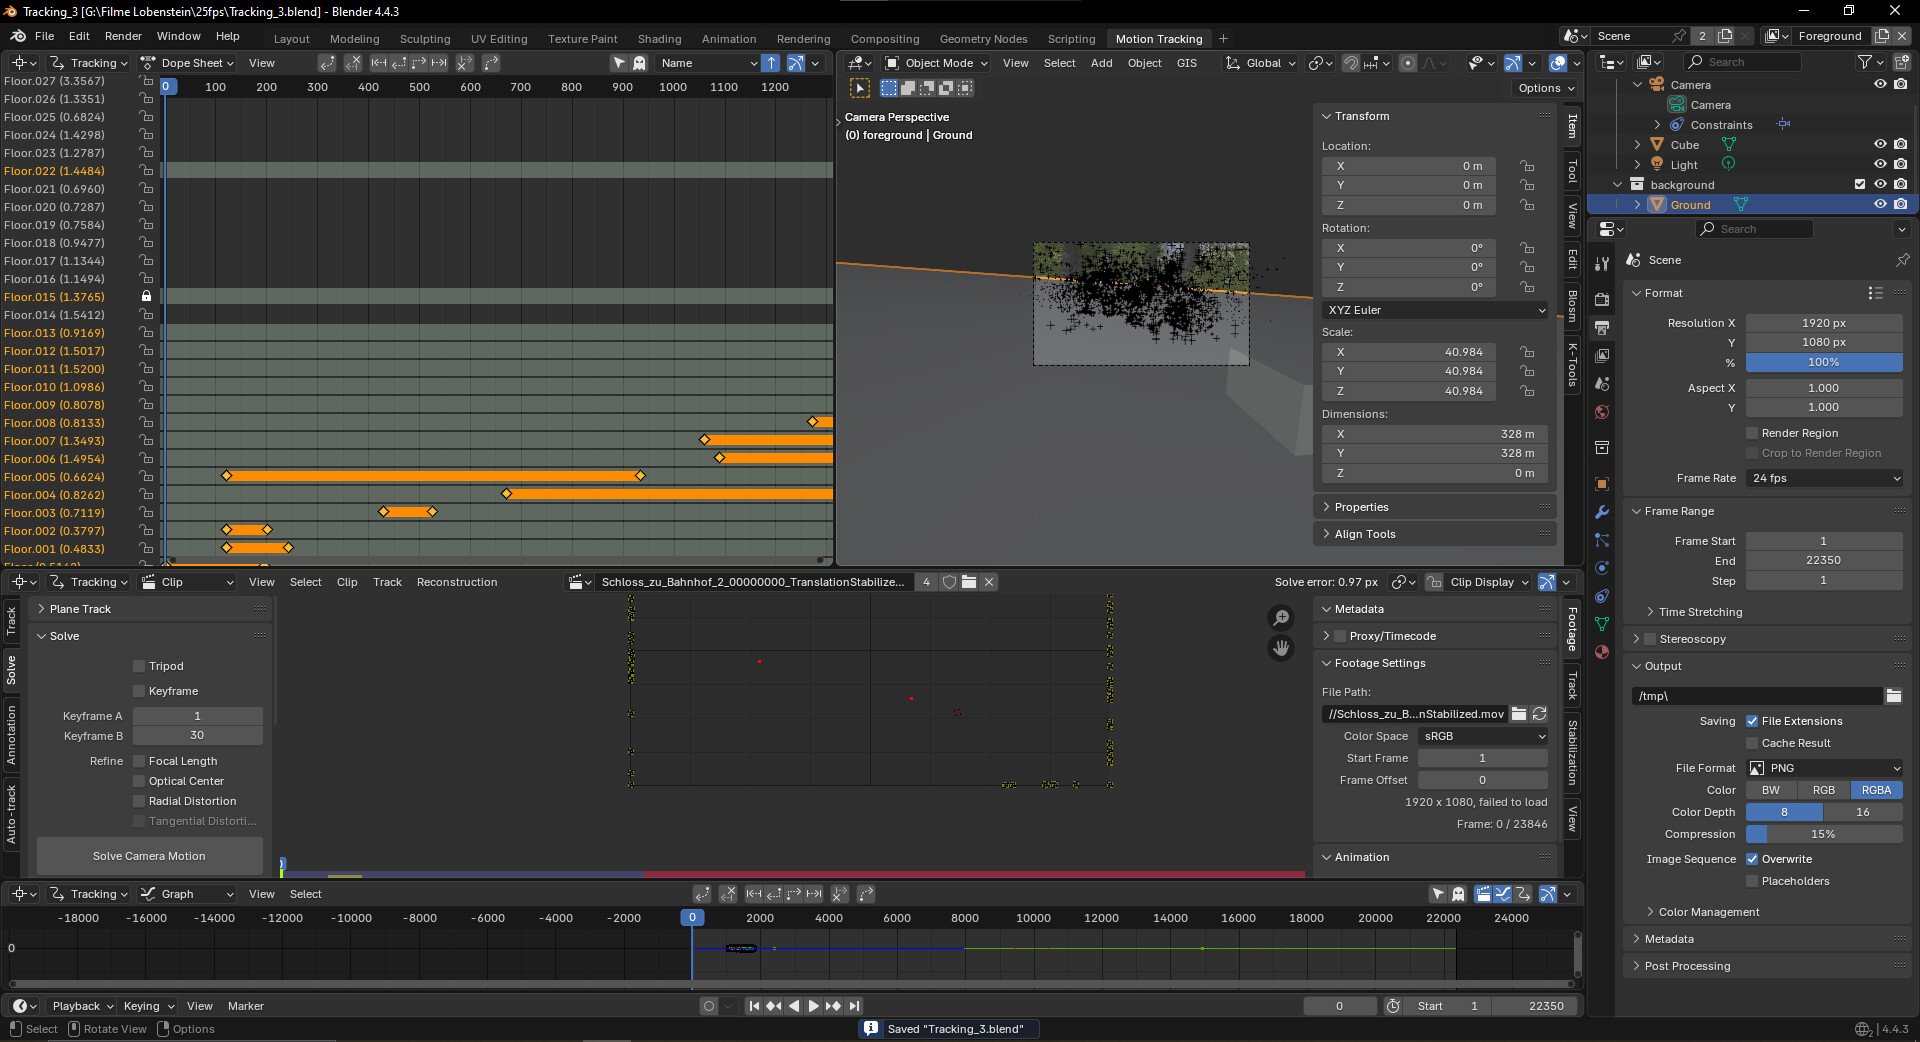Toggle Overwrite image sequence checkbox

(1752, 859)
